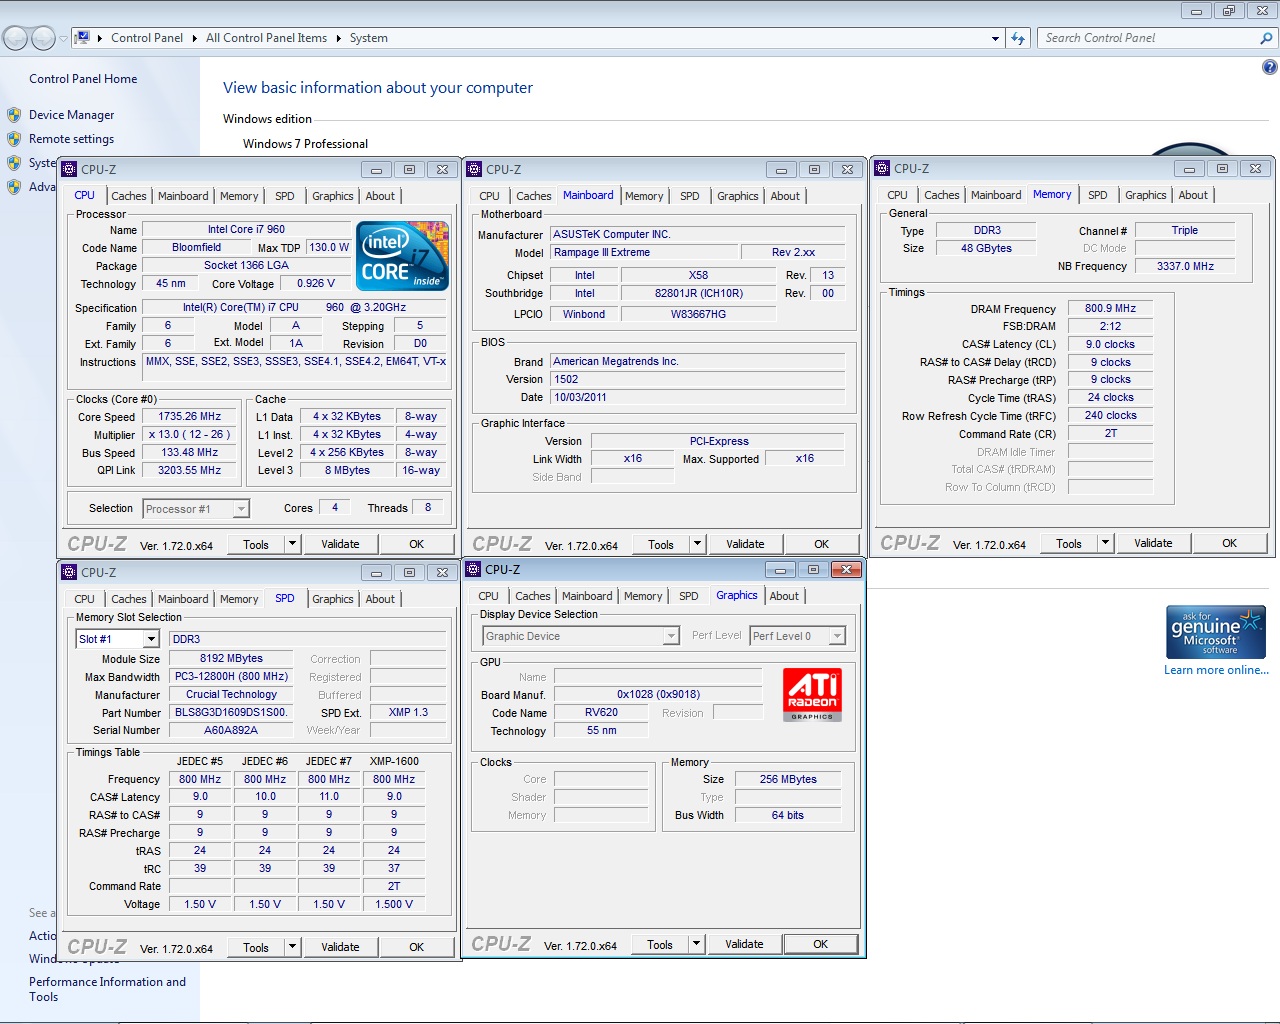Image resolution: width=1280 pixels, height=1024 pixels.
Task: Switch to Caches tab in Intel processor window
Action: [x=128, y=196]
